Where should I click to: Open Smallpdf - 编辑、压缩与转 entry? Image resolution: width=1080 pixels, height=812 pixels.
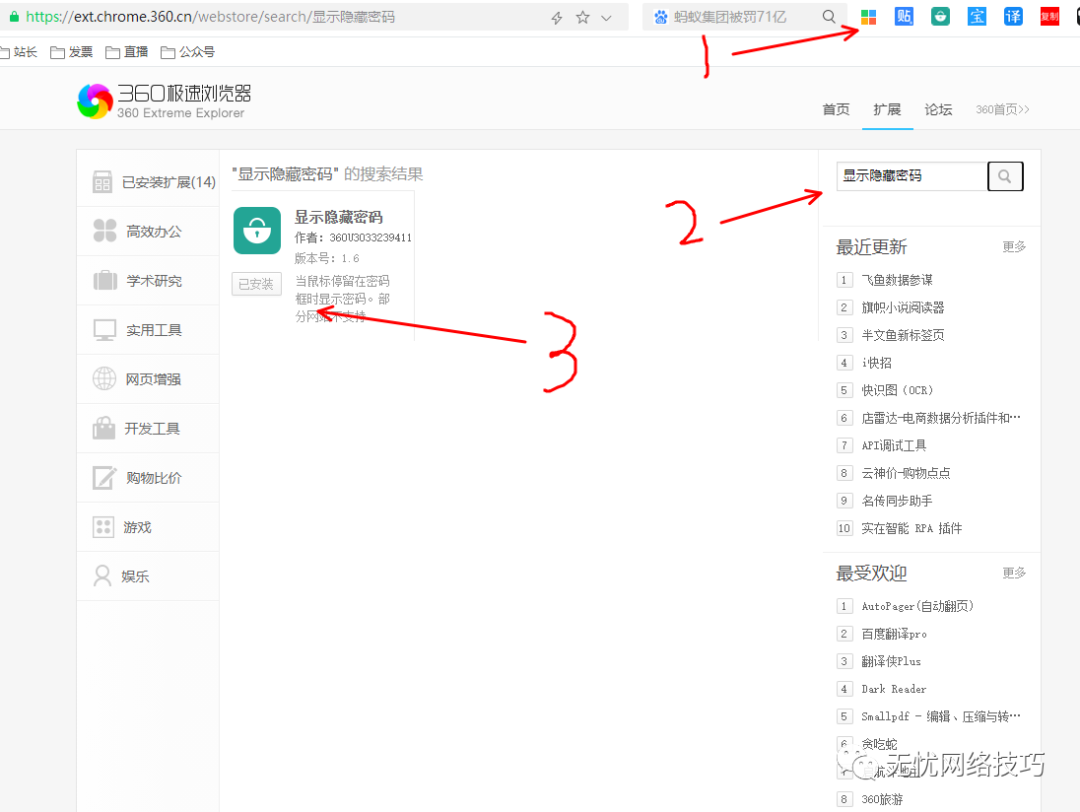(x=941, y=716)
